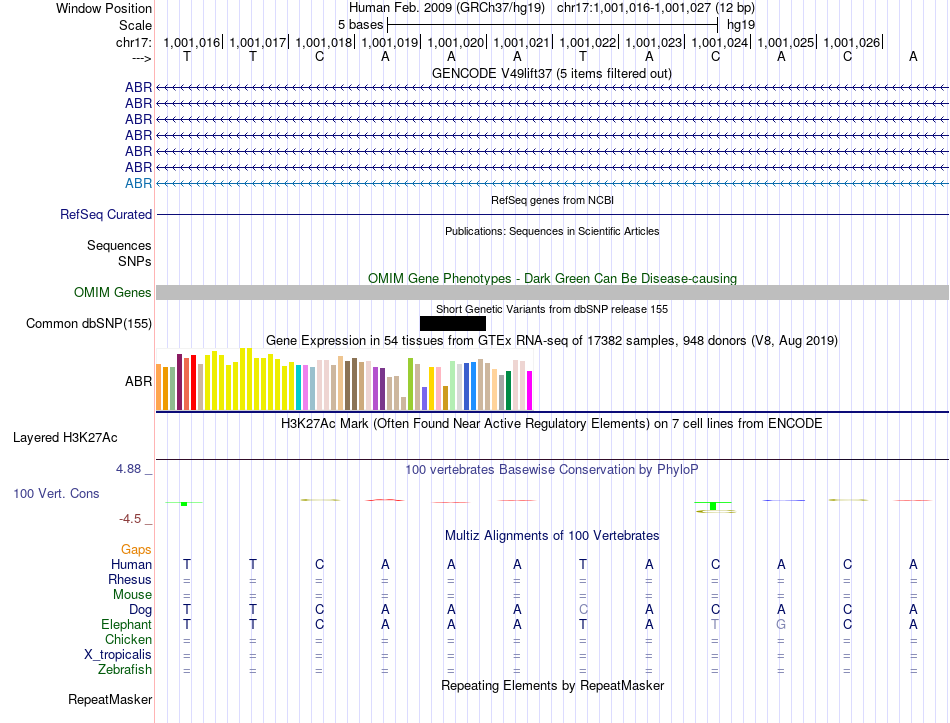
Task: Click the '5 bases' scale bar label
Action: click(x=360, y=25)
